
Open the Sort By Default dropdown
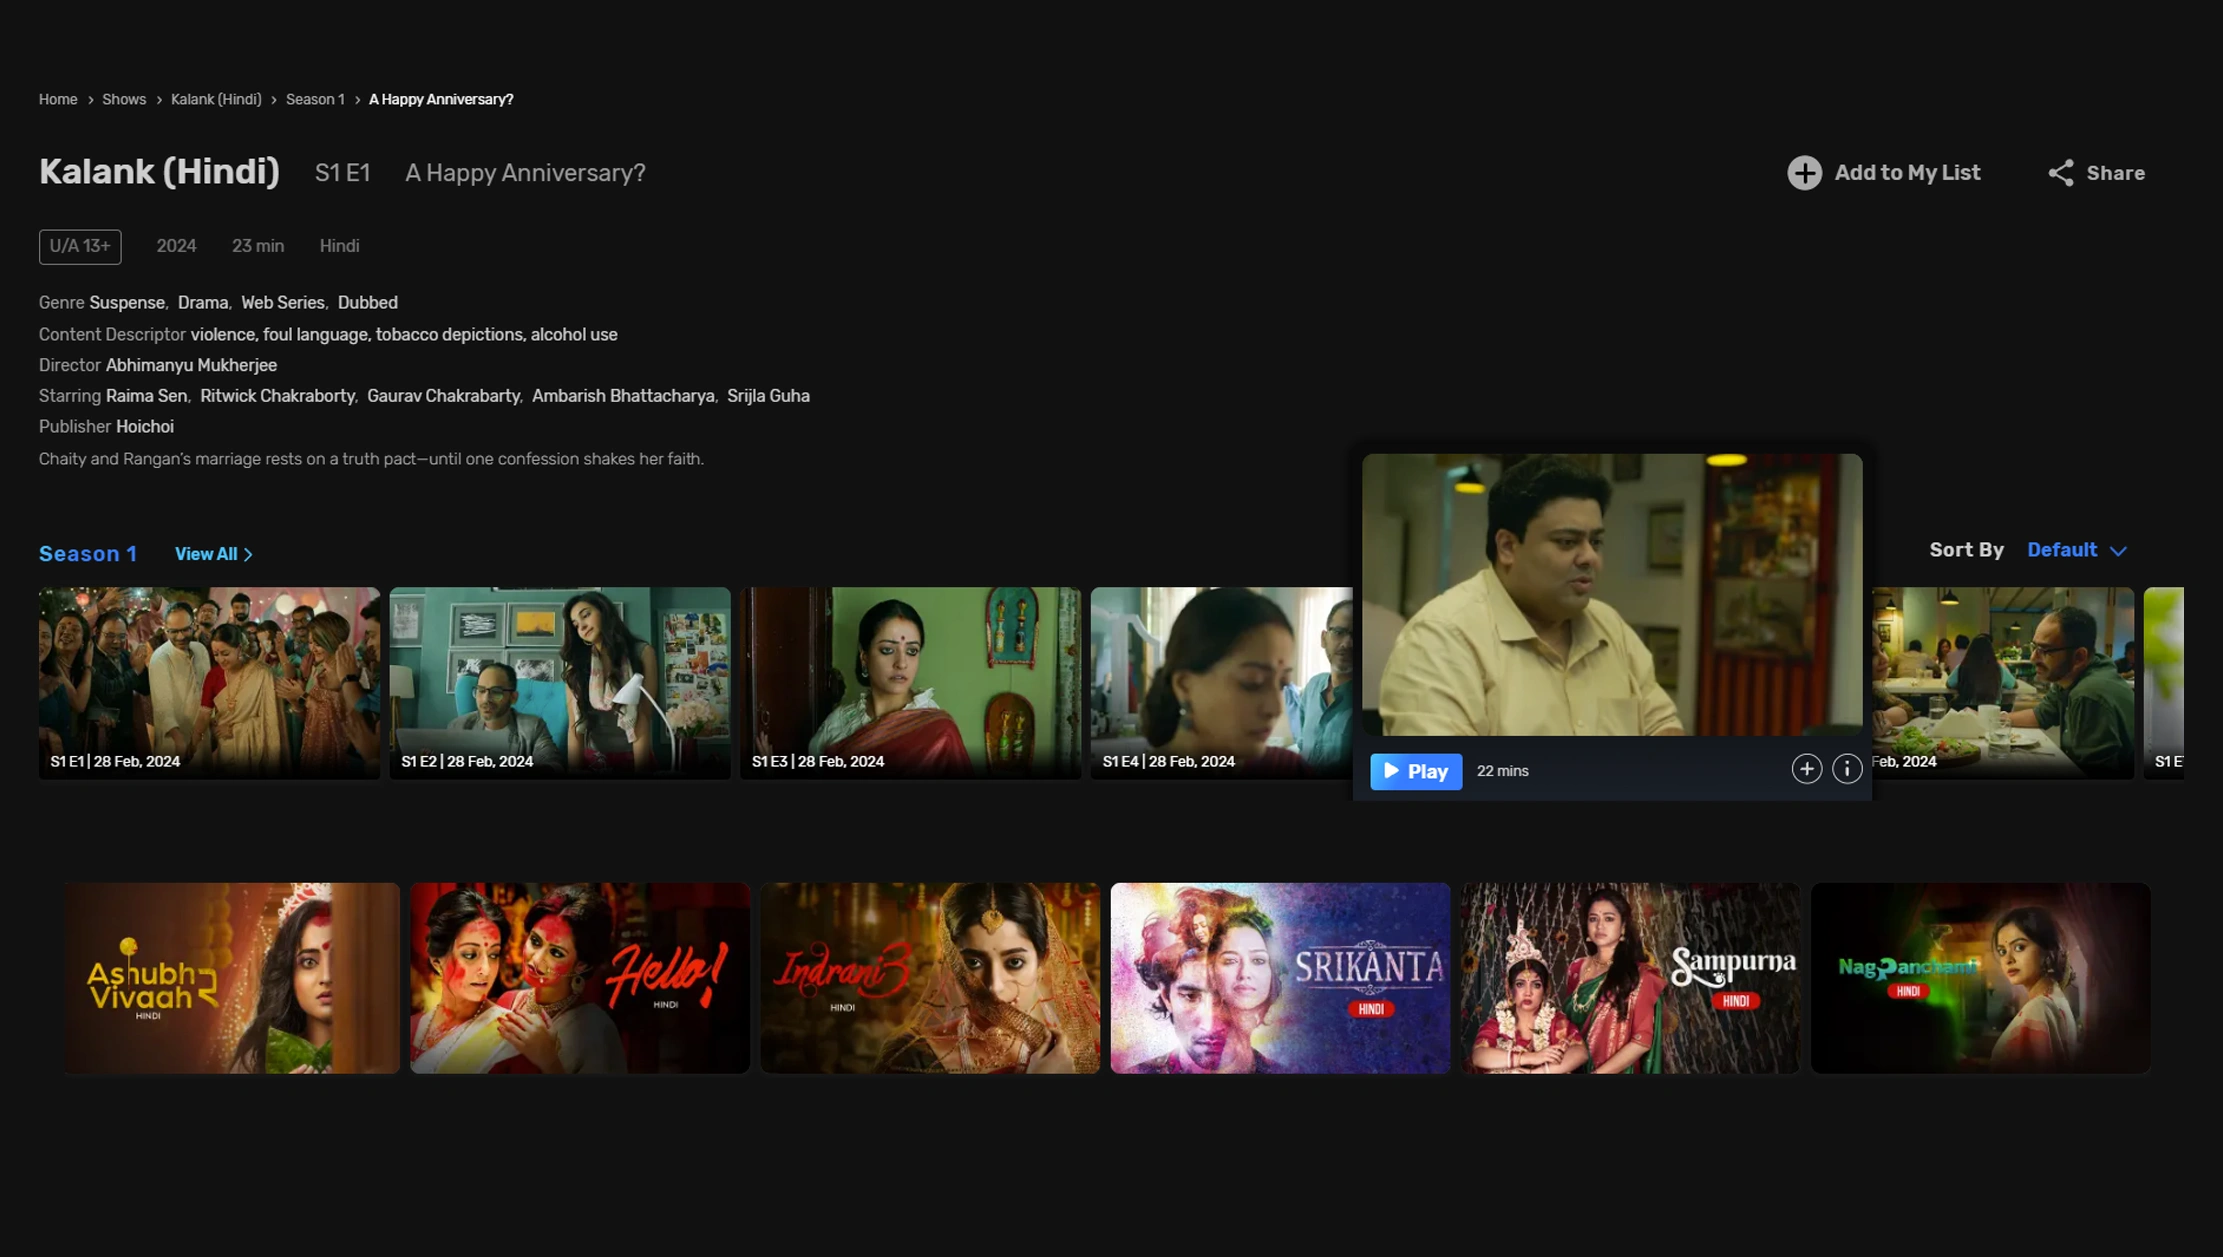(x=2076, y=550)
